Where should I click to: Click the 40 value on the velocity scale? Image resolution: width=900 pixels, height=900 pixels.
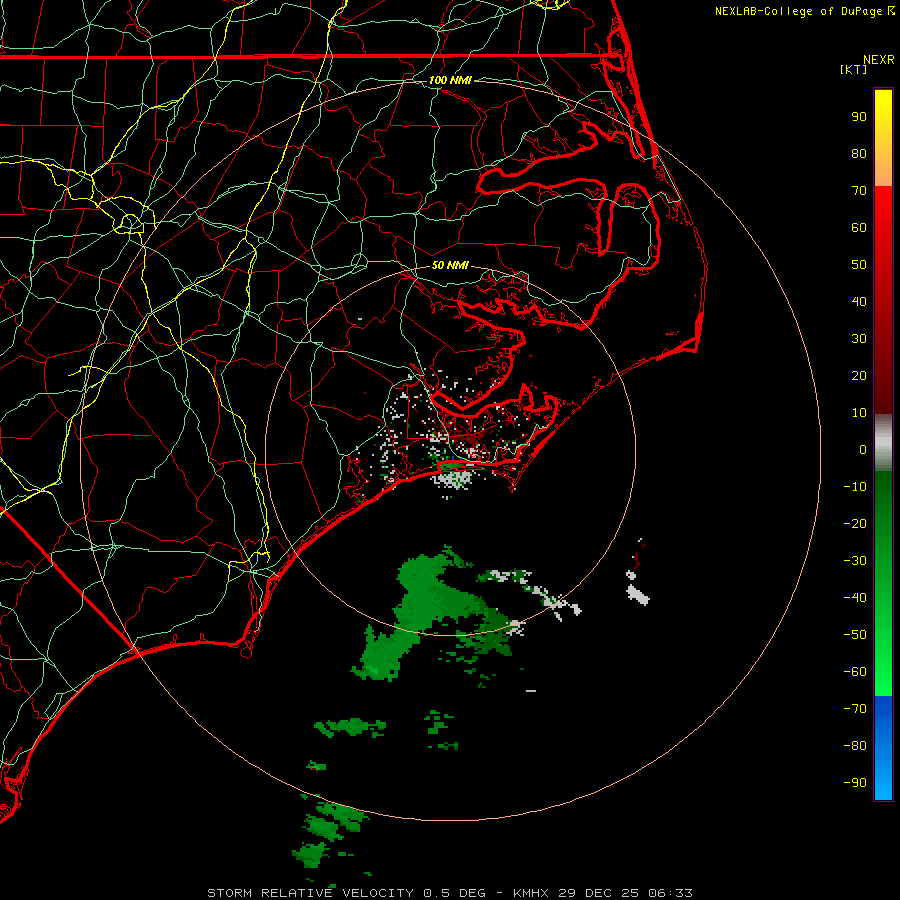pos(859,302)
